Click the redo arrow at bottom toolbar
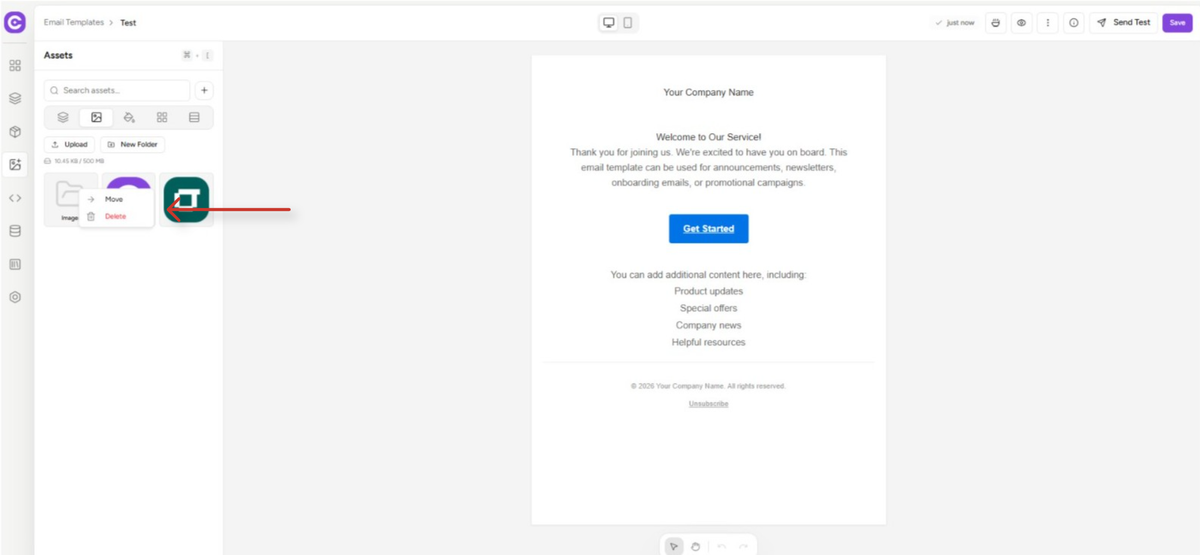This screenshot has height=555, width=1200. click(x=743, y=546)
